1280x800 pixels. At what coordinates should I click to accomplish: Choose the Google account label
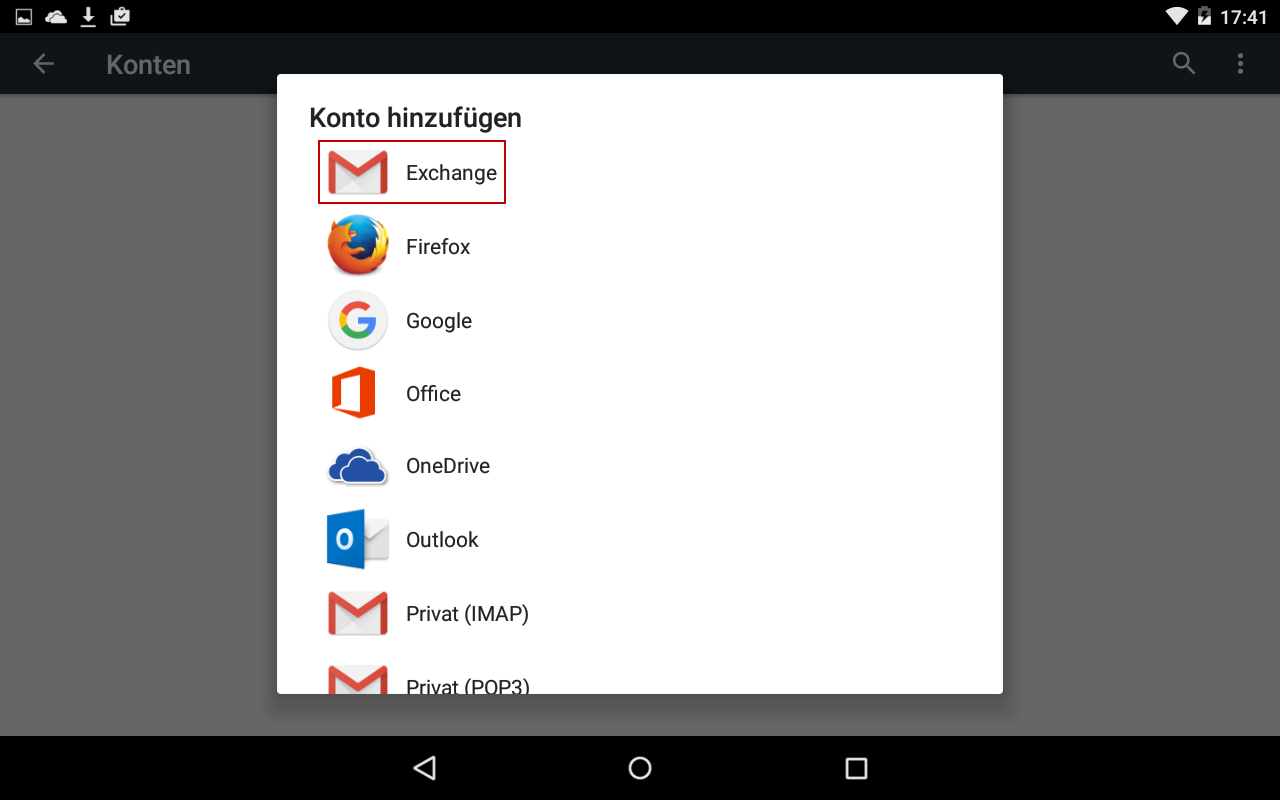[x=439, y=321]
